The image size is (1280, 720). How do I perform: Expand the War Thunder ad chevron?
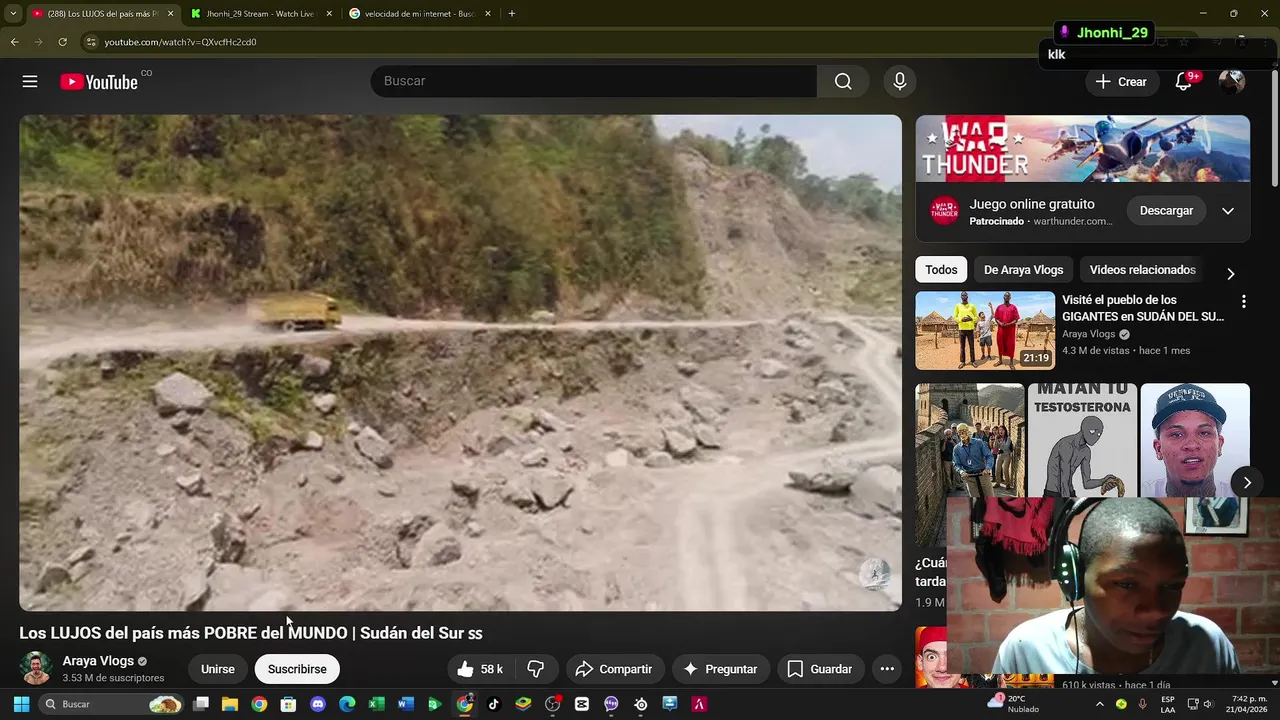click(1228, 211)
